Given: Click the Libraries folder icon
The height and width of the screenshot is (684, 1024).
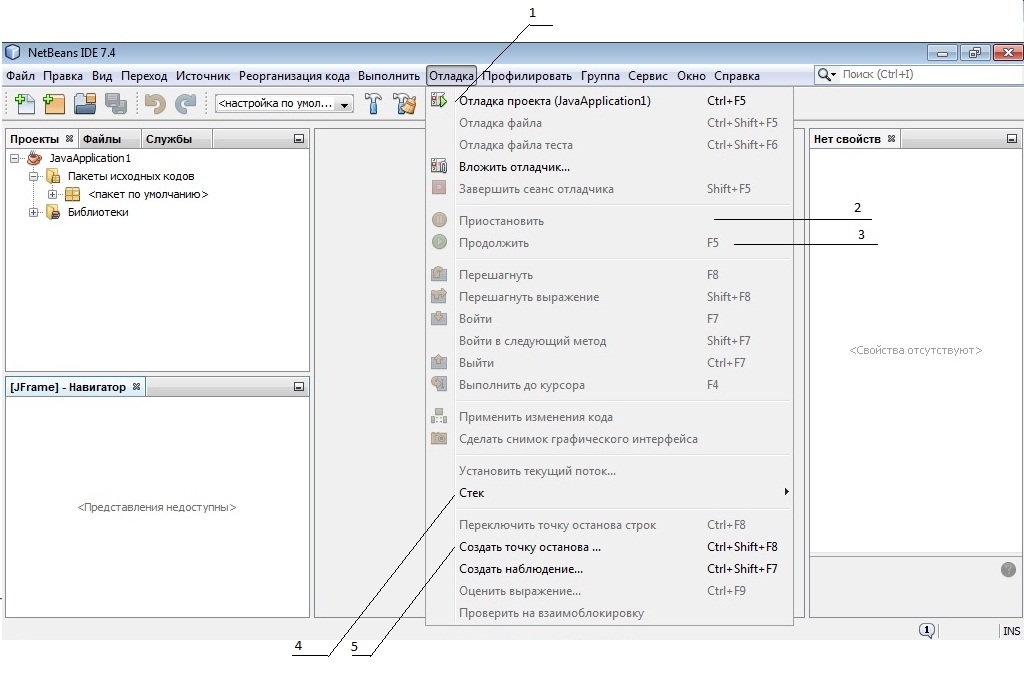Looking at the screenshot, I should 53,212.
